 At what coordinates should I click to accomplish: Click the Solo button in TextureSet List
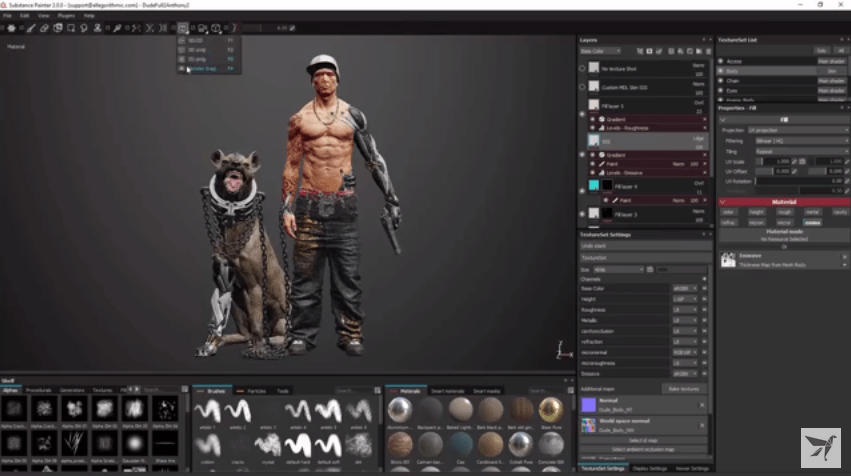pos(821,50)
